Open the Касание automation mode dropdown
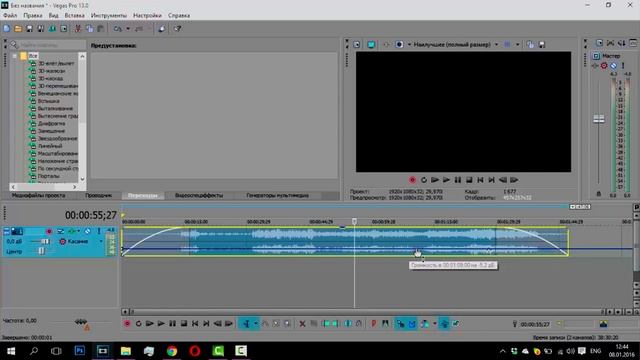This screenshot has width=640, height=360. (x=101, y=242)
